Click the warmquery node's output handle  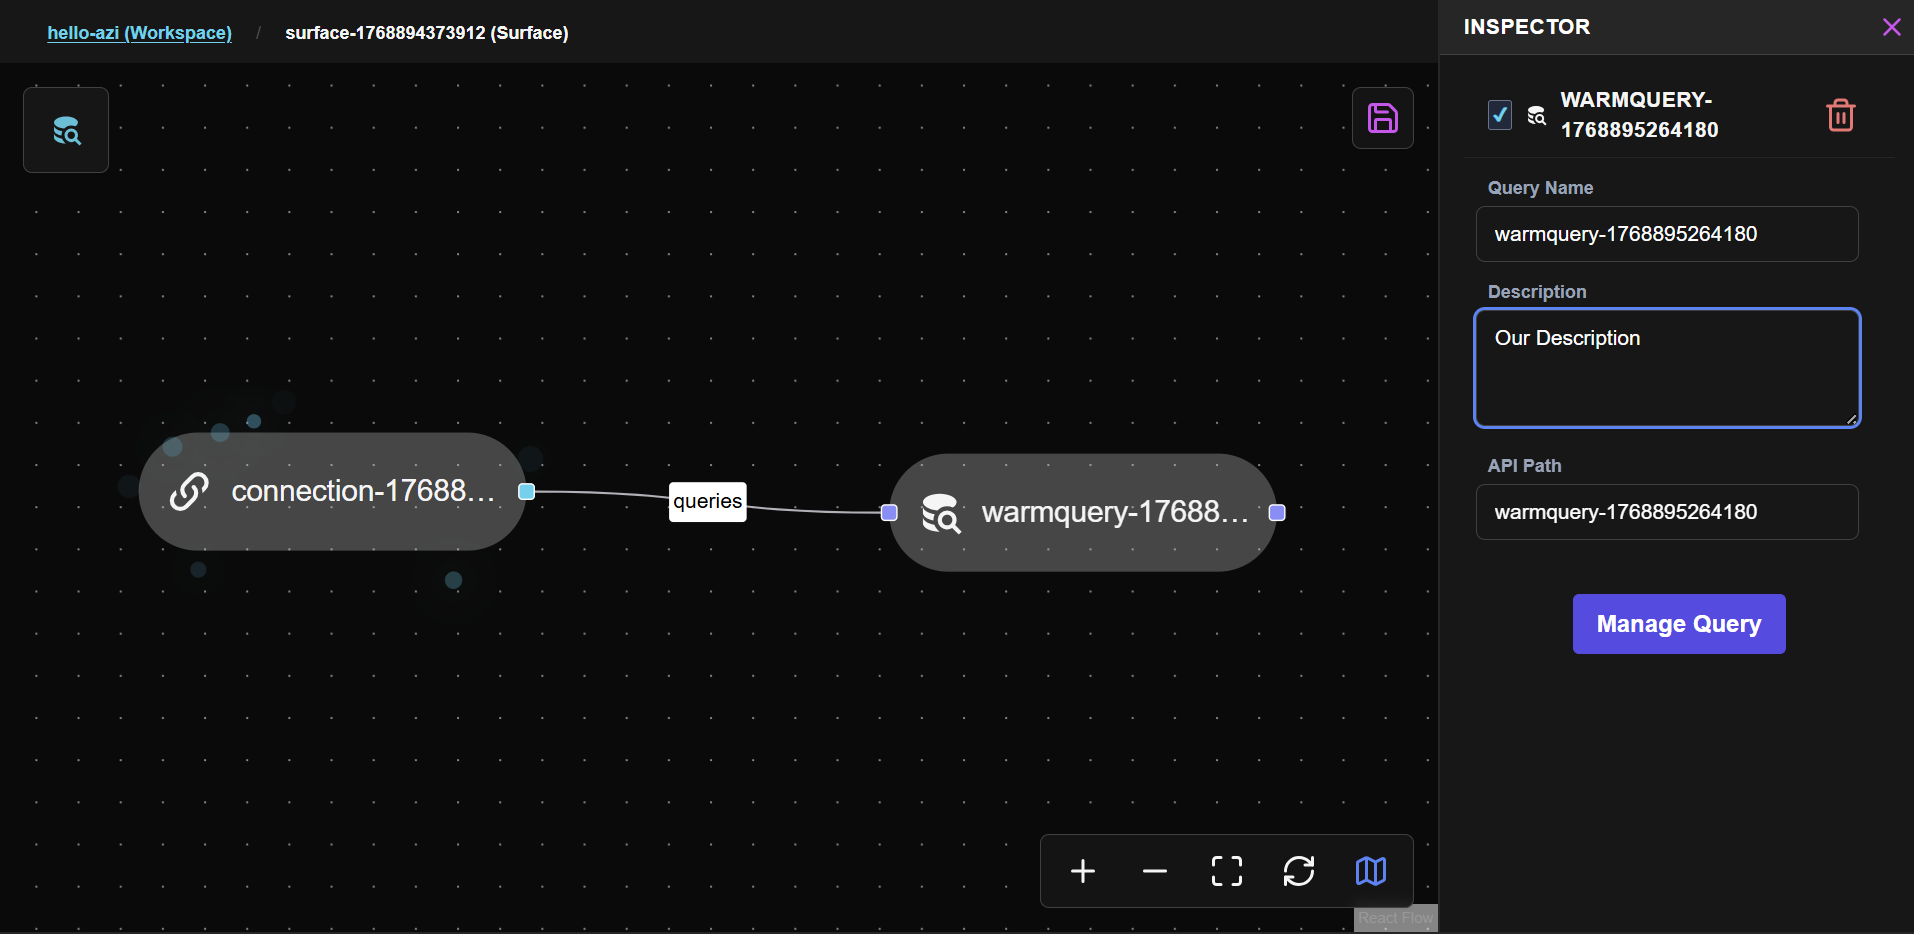coord(1276,512)
